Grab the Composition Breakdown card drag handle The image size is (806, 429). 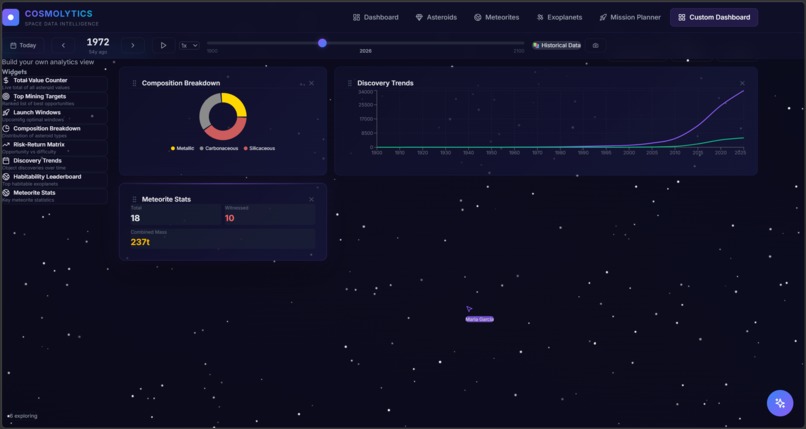pyautogui.click(x=134, y=83)
